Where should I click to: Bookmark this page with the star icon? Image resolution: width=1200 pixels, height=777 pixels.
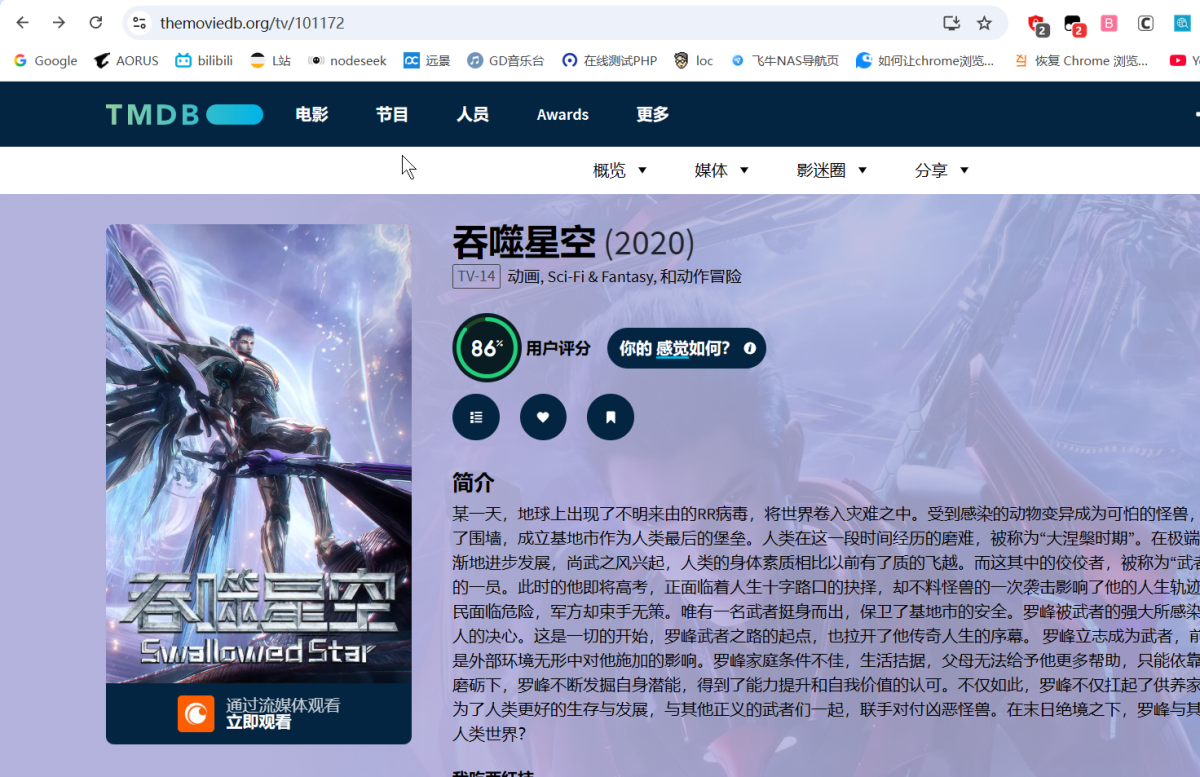[984, 22]
